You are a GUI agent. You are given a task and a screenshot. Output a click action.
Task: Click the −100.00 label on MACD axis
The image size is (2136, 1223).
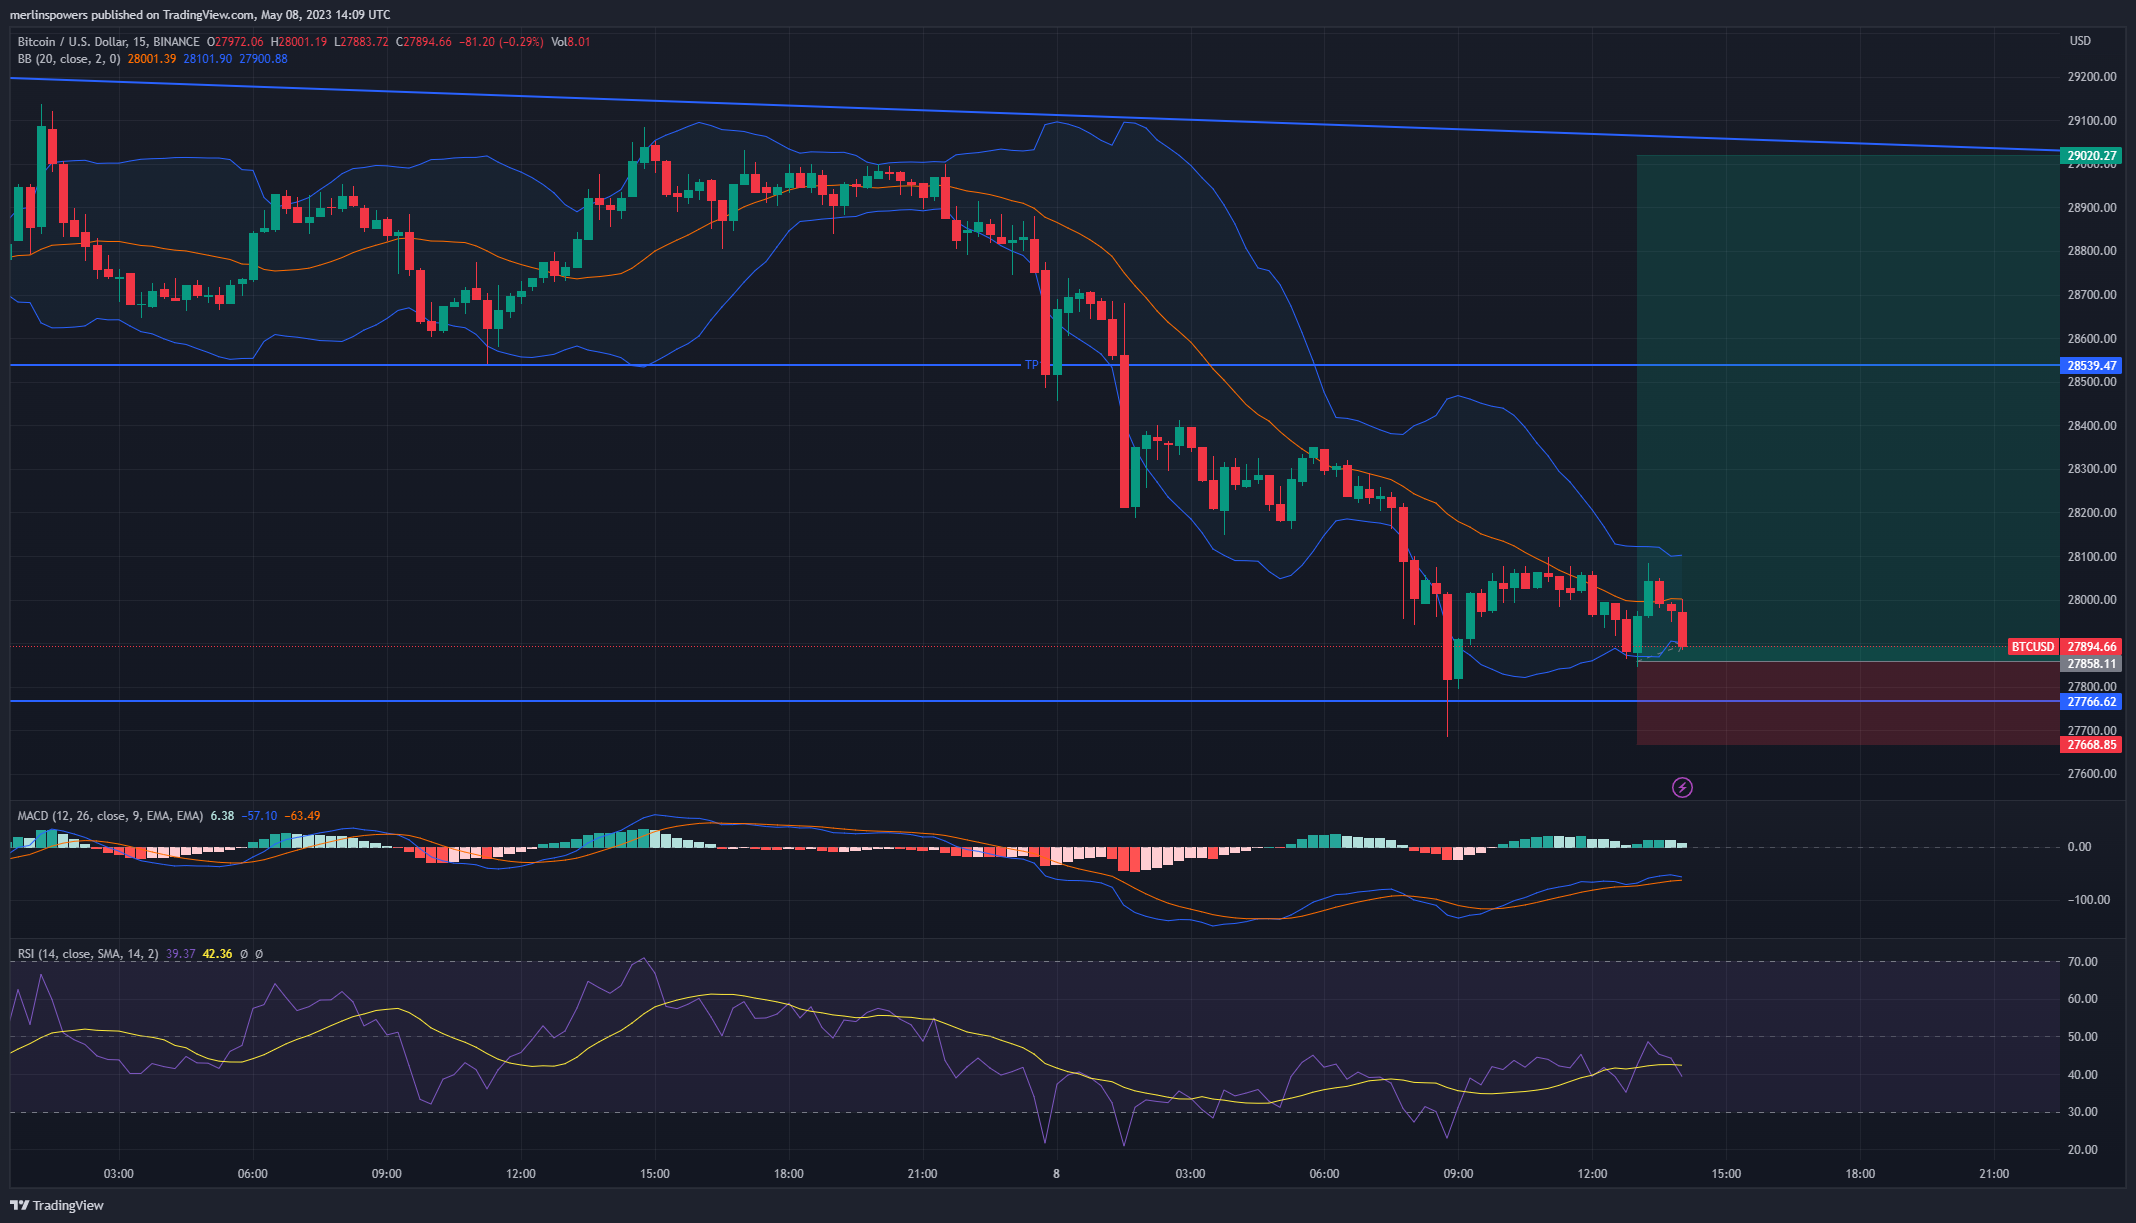tap(2089, 900)
